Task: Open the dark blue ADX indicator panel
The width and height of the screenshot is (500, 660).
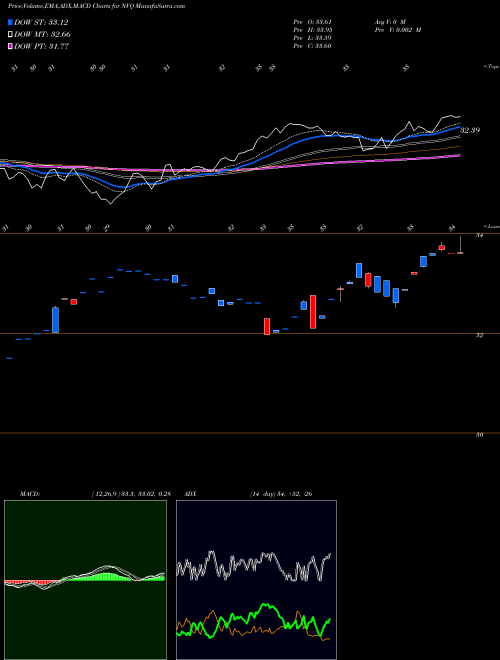Action: pyautogui.click(x=256, y=580)
